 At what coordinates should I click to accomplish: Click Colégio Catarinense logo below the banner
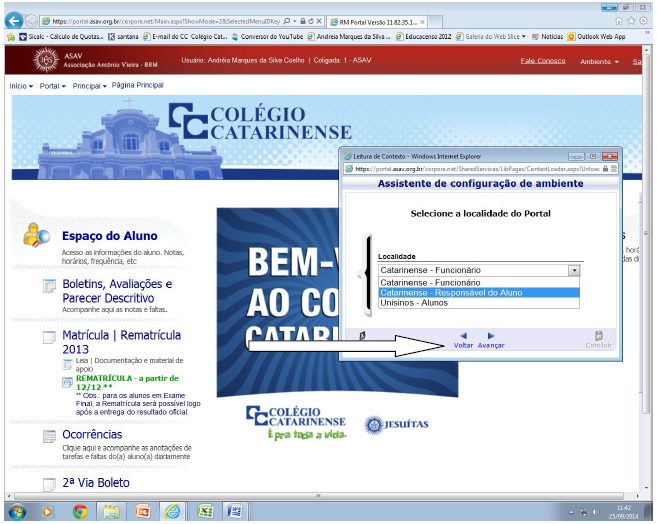point(296,422)
